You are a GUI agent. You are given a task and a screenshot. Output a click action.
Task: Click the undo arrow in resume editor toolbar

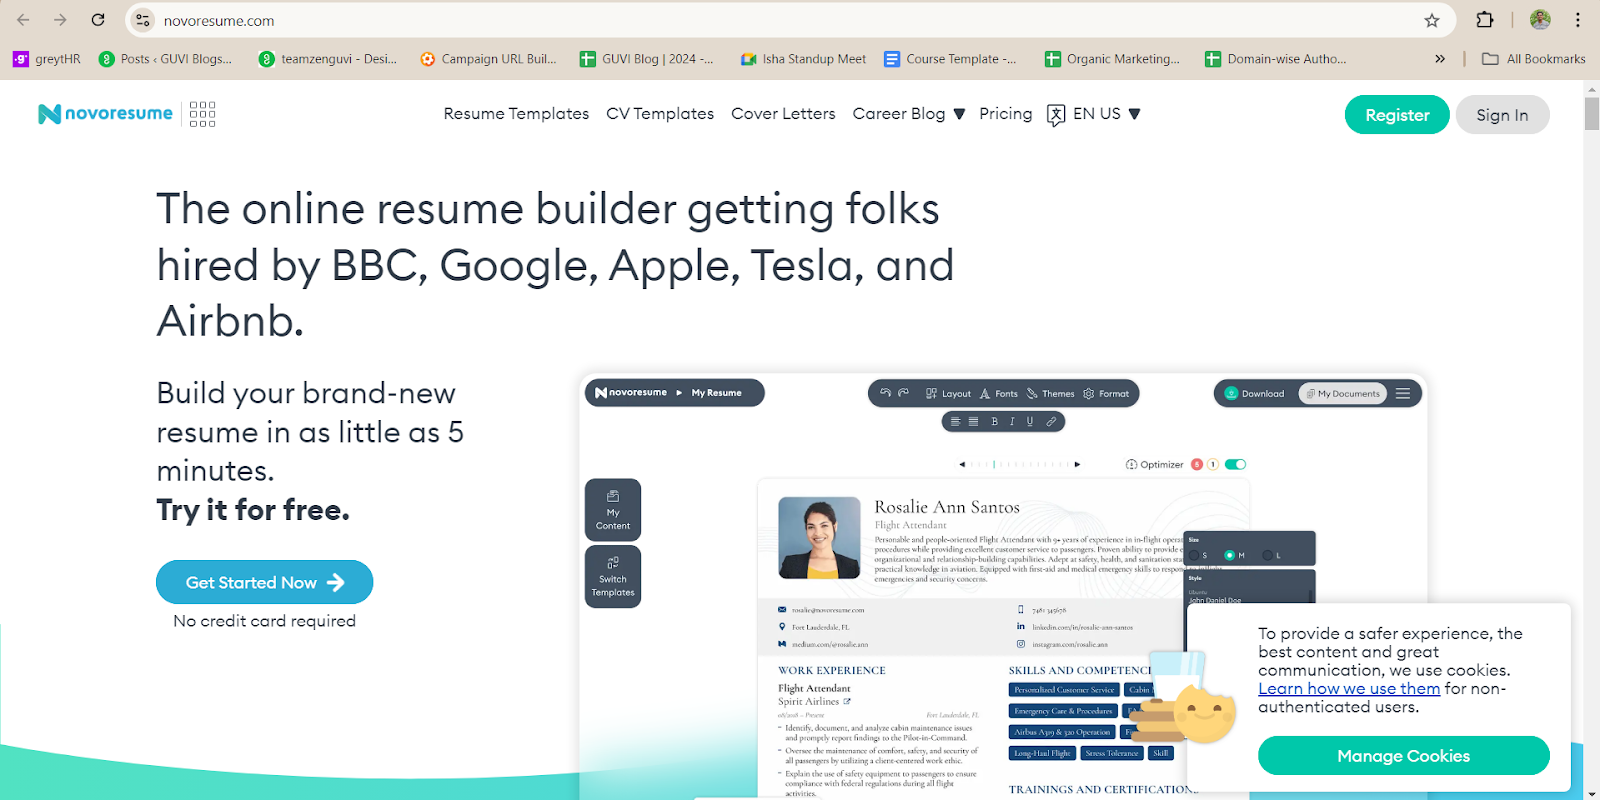point(885,393)
